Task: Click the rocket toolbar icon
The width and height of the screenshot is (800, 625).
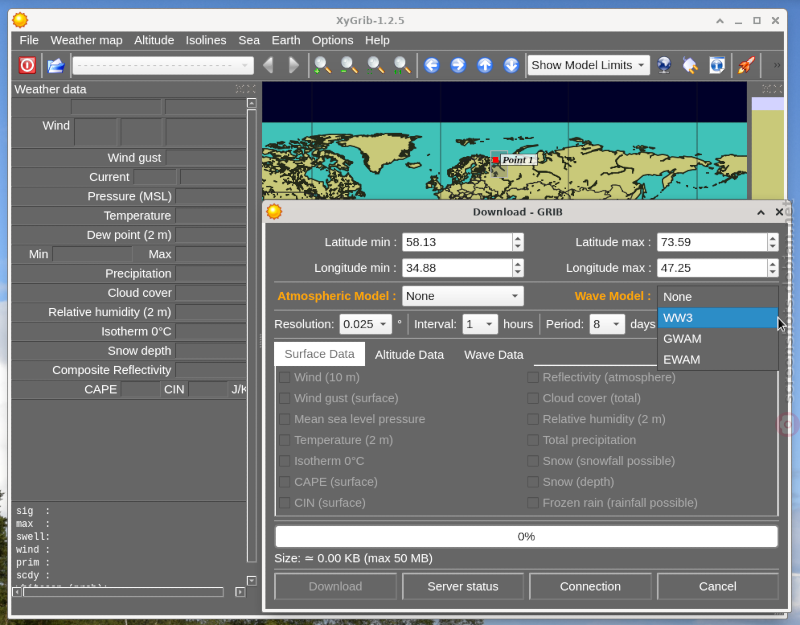Action: 746,65
